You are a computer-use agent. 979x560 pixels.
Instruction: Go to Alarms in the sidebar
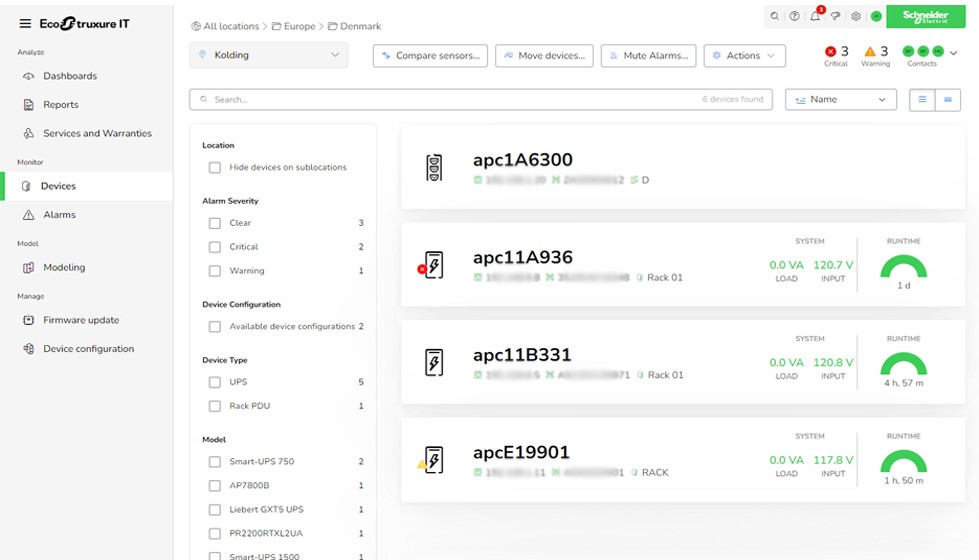click(x=59, y=215)
